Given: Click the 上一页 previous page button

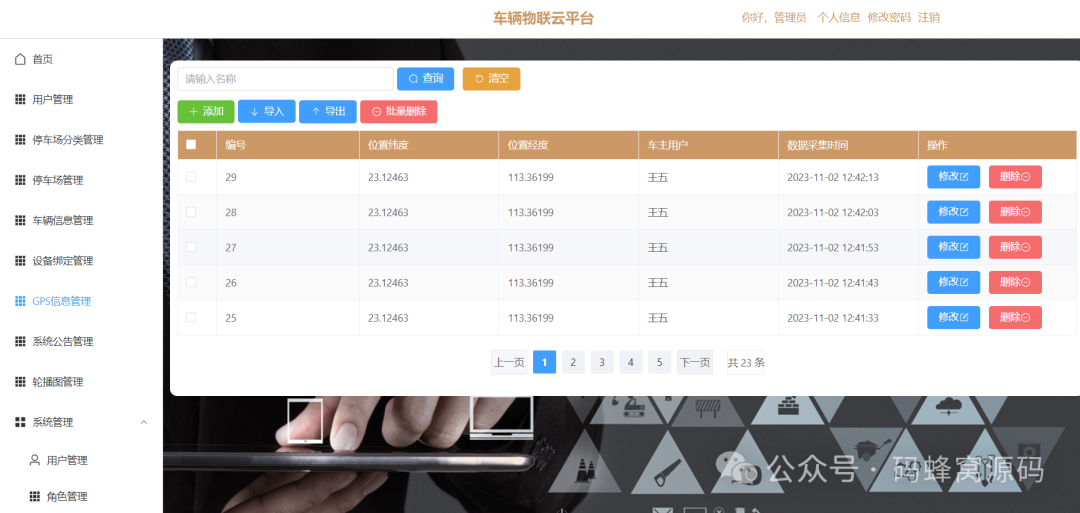Looking at the screenshot, I should coord(509,362).
